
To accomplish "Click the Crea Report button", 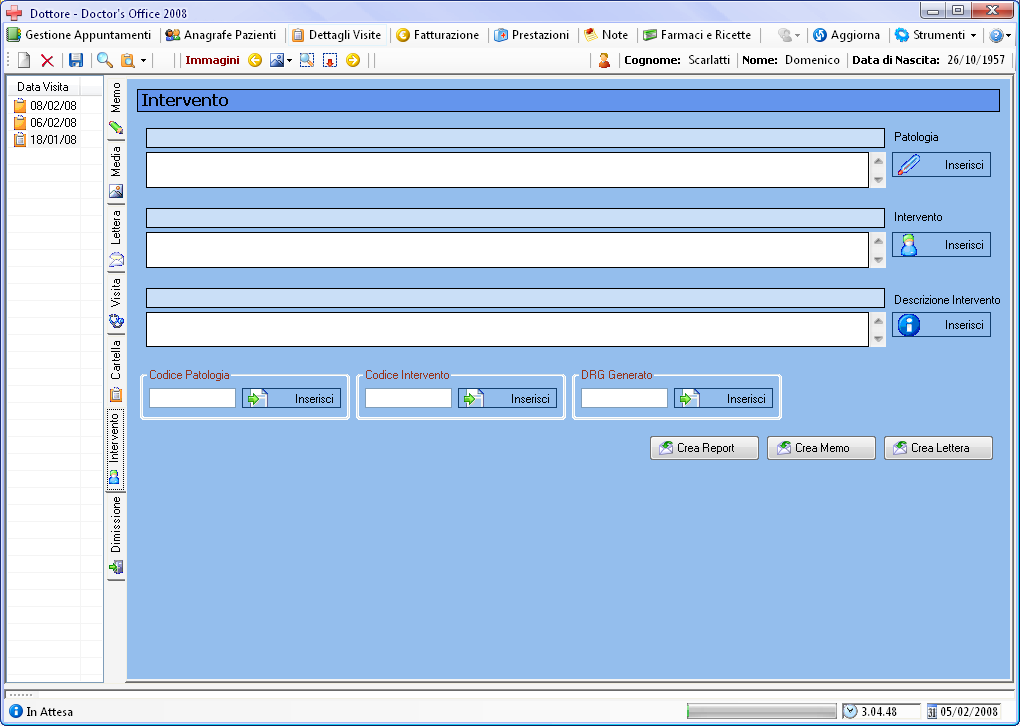I will coord(705,448).
